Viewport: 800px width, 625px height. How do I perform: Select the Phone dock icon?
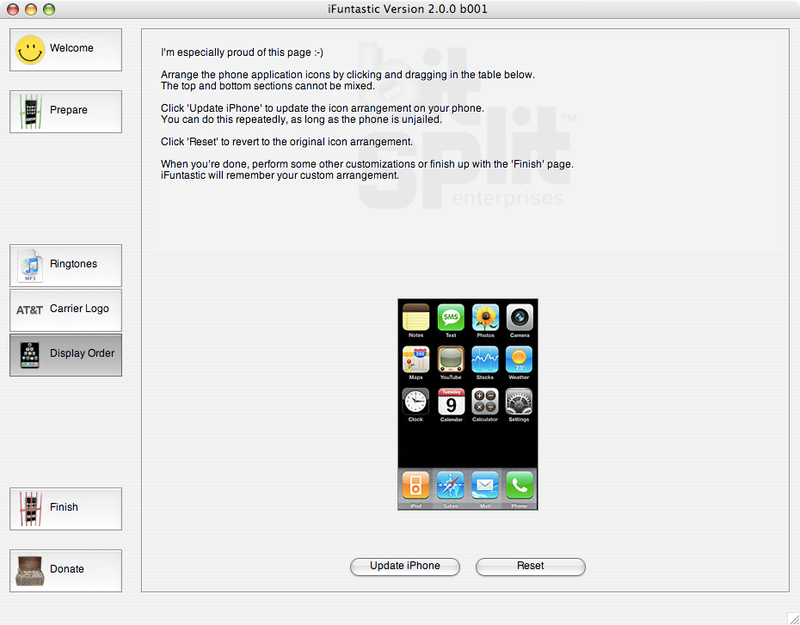[519, 485]
